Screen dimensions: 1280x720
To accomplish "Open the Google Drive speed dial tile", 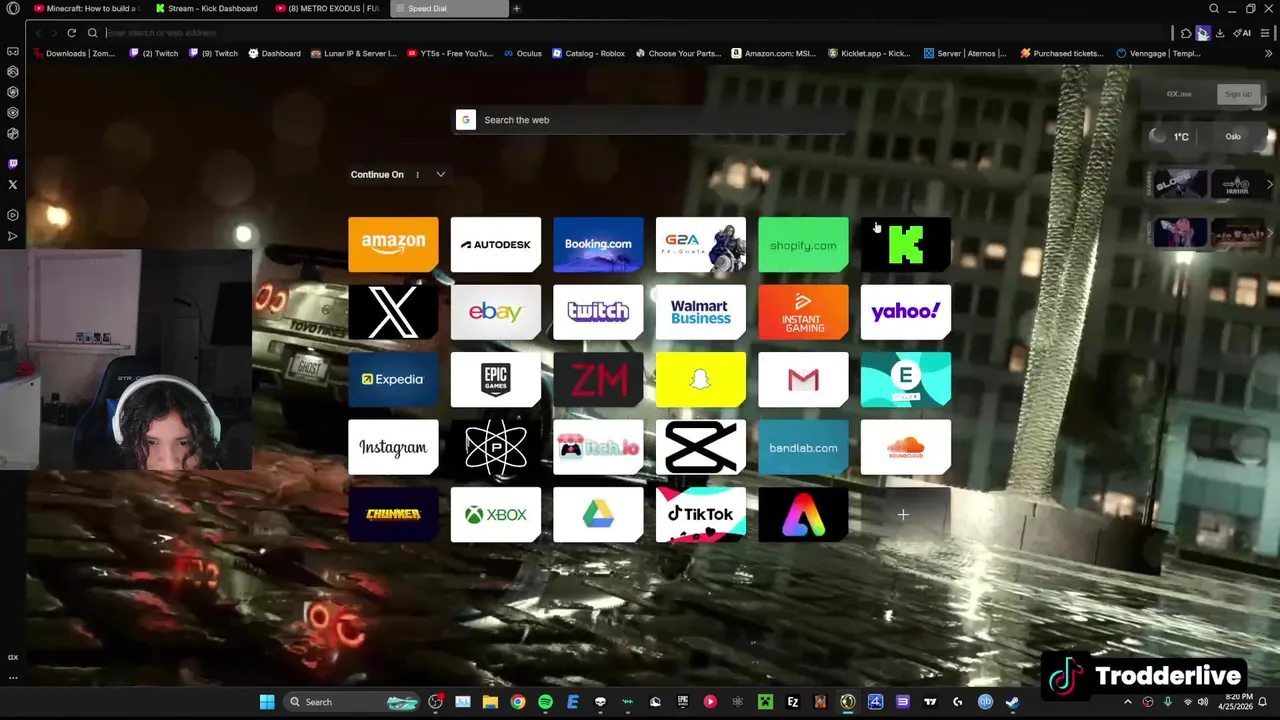I will coord(598,515).
